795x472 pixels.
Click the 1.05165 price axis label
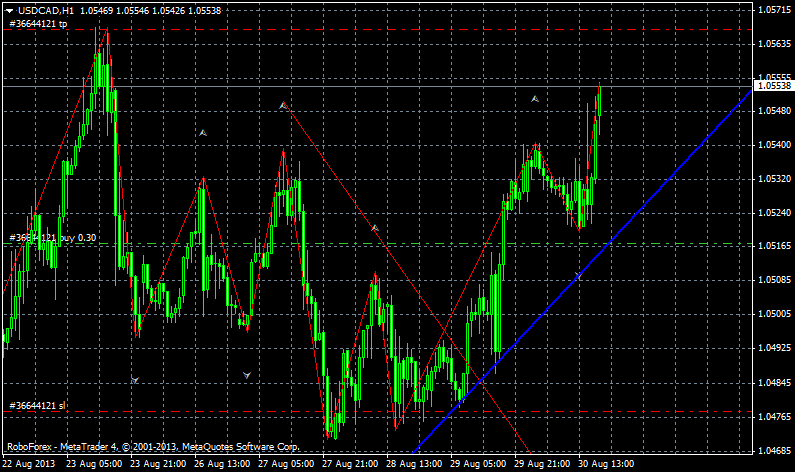774,246
